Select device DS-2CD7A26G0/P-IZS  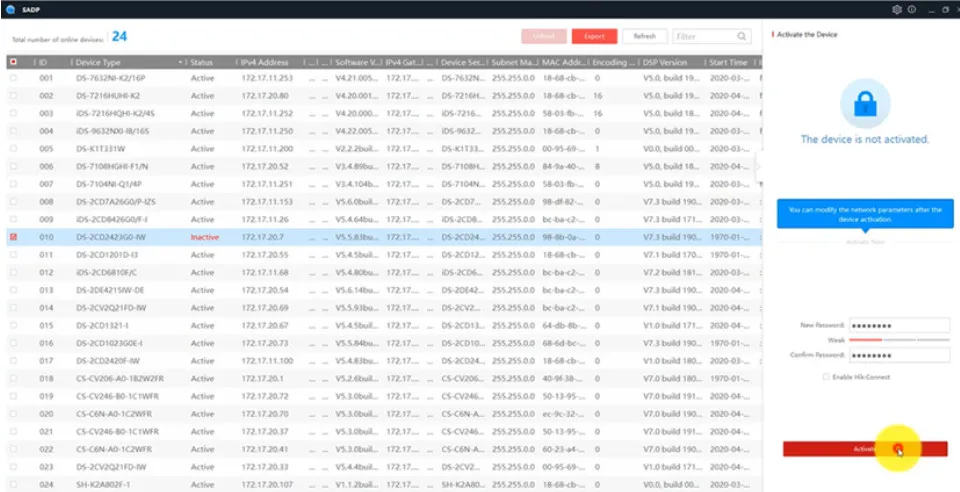coord(116,201)
